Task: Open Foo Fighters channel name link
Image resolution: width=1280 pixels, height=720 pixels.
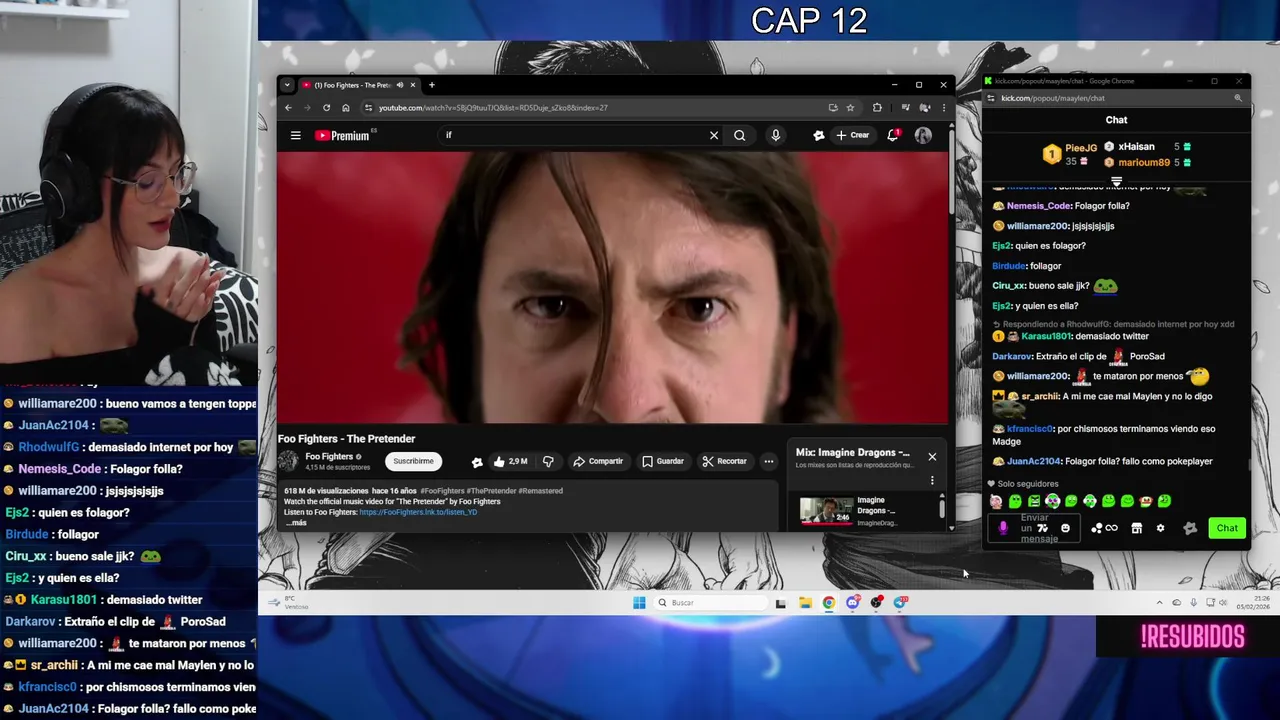Action: (x=329, y=457)
